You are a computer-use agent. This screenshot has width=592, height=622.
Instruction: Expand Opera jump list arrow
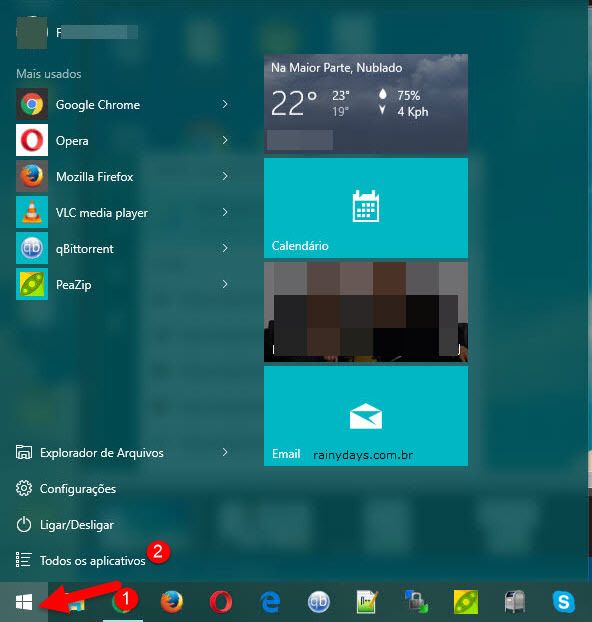[225, 140]
